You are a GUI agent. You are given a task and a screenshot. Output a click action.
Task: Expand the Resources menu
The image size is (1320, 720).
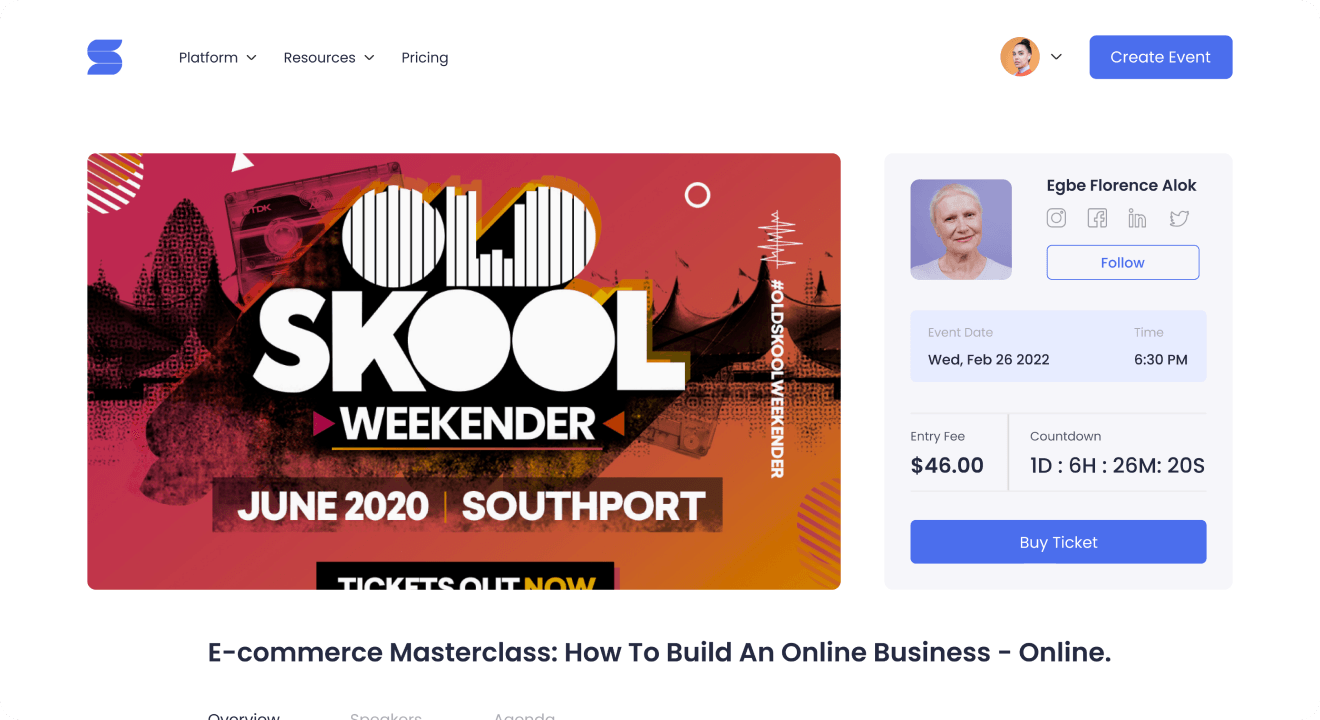tap(329, 58)
